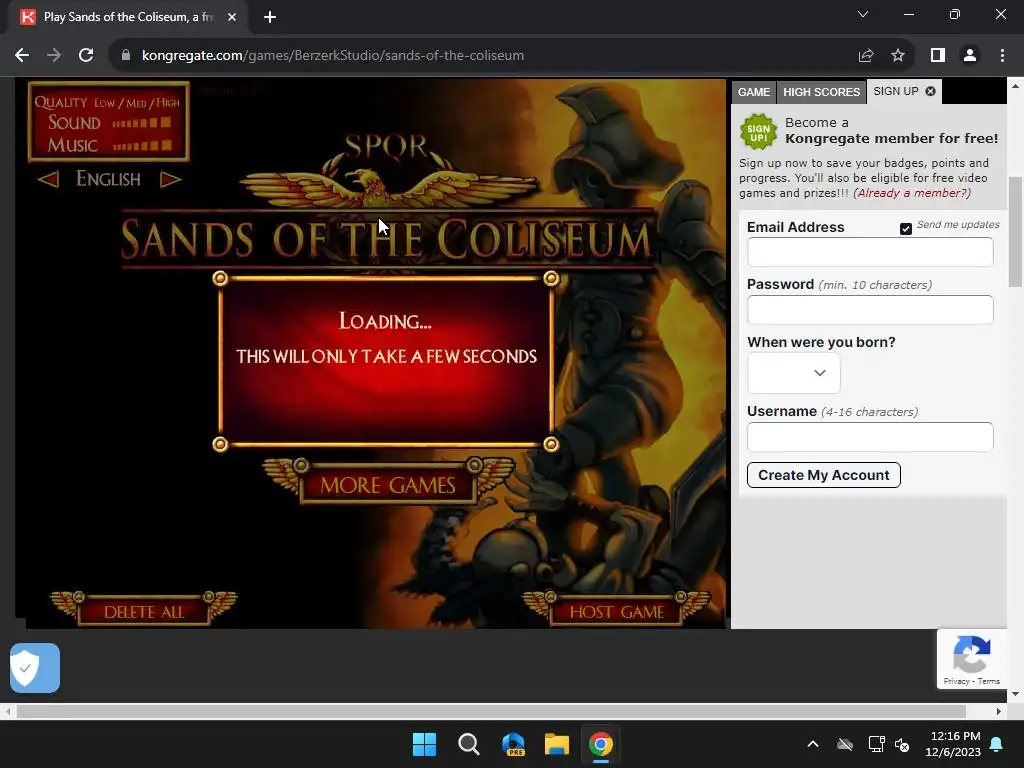Click the blue shield privacy badge
This screenshot has width=1024, height=768.
tap(35, 668)
